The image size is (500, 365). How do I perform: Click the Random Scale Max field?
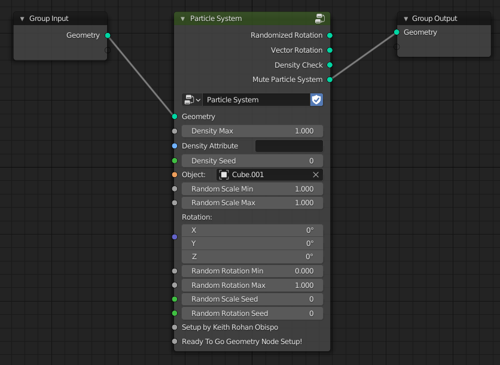[252, 203]
